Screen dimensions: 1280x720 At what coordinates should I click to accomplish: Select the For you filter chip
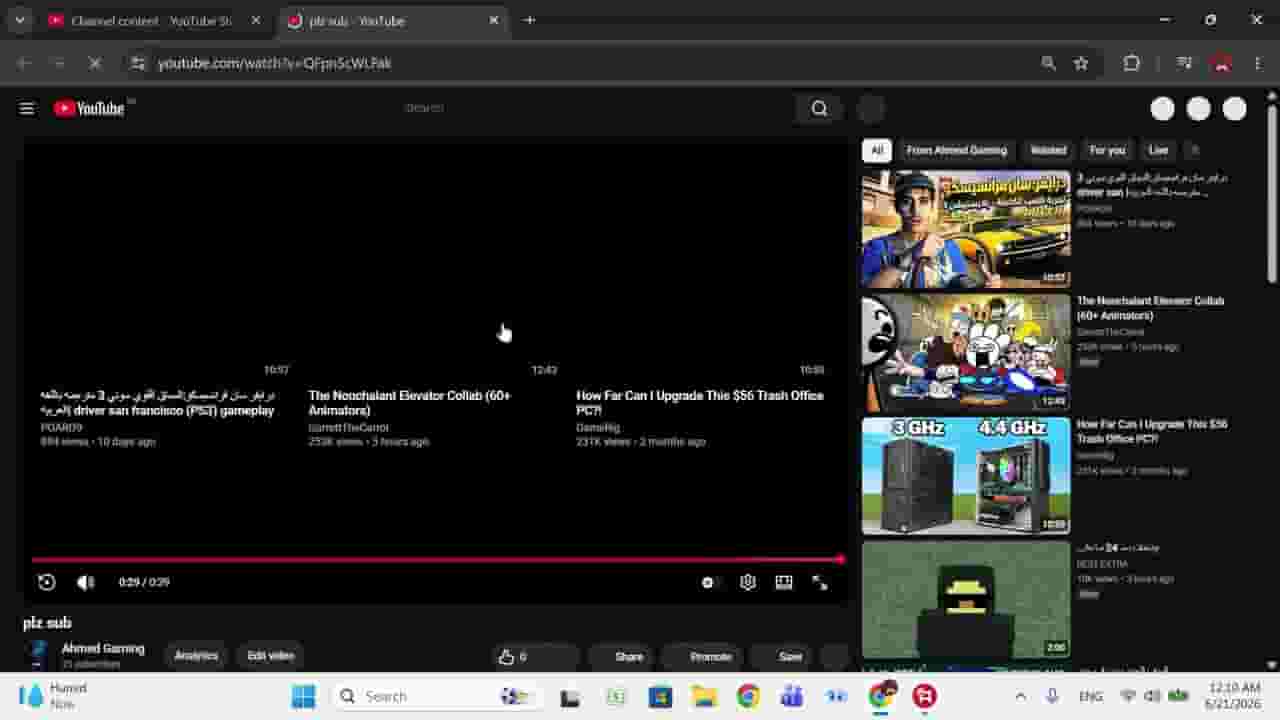pyautogui.click(x=1107, y=150)
